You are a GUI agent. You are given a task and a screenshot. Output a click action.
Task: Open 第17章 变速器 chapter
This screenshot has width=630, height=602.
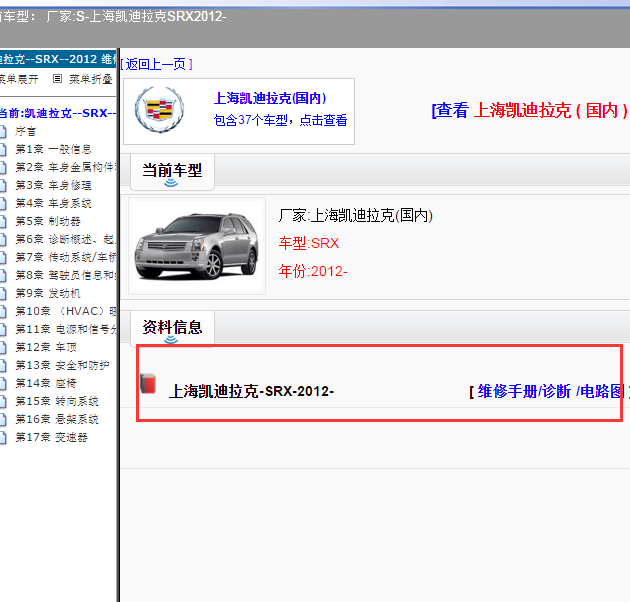(51, 437)
